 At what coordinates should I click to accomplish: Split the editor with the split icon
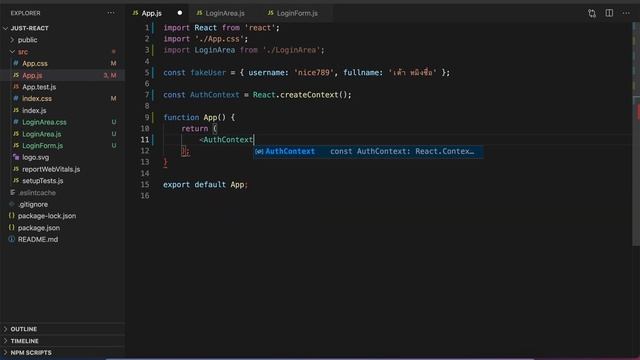[609, 13]
